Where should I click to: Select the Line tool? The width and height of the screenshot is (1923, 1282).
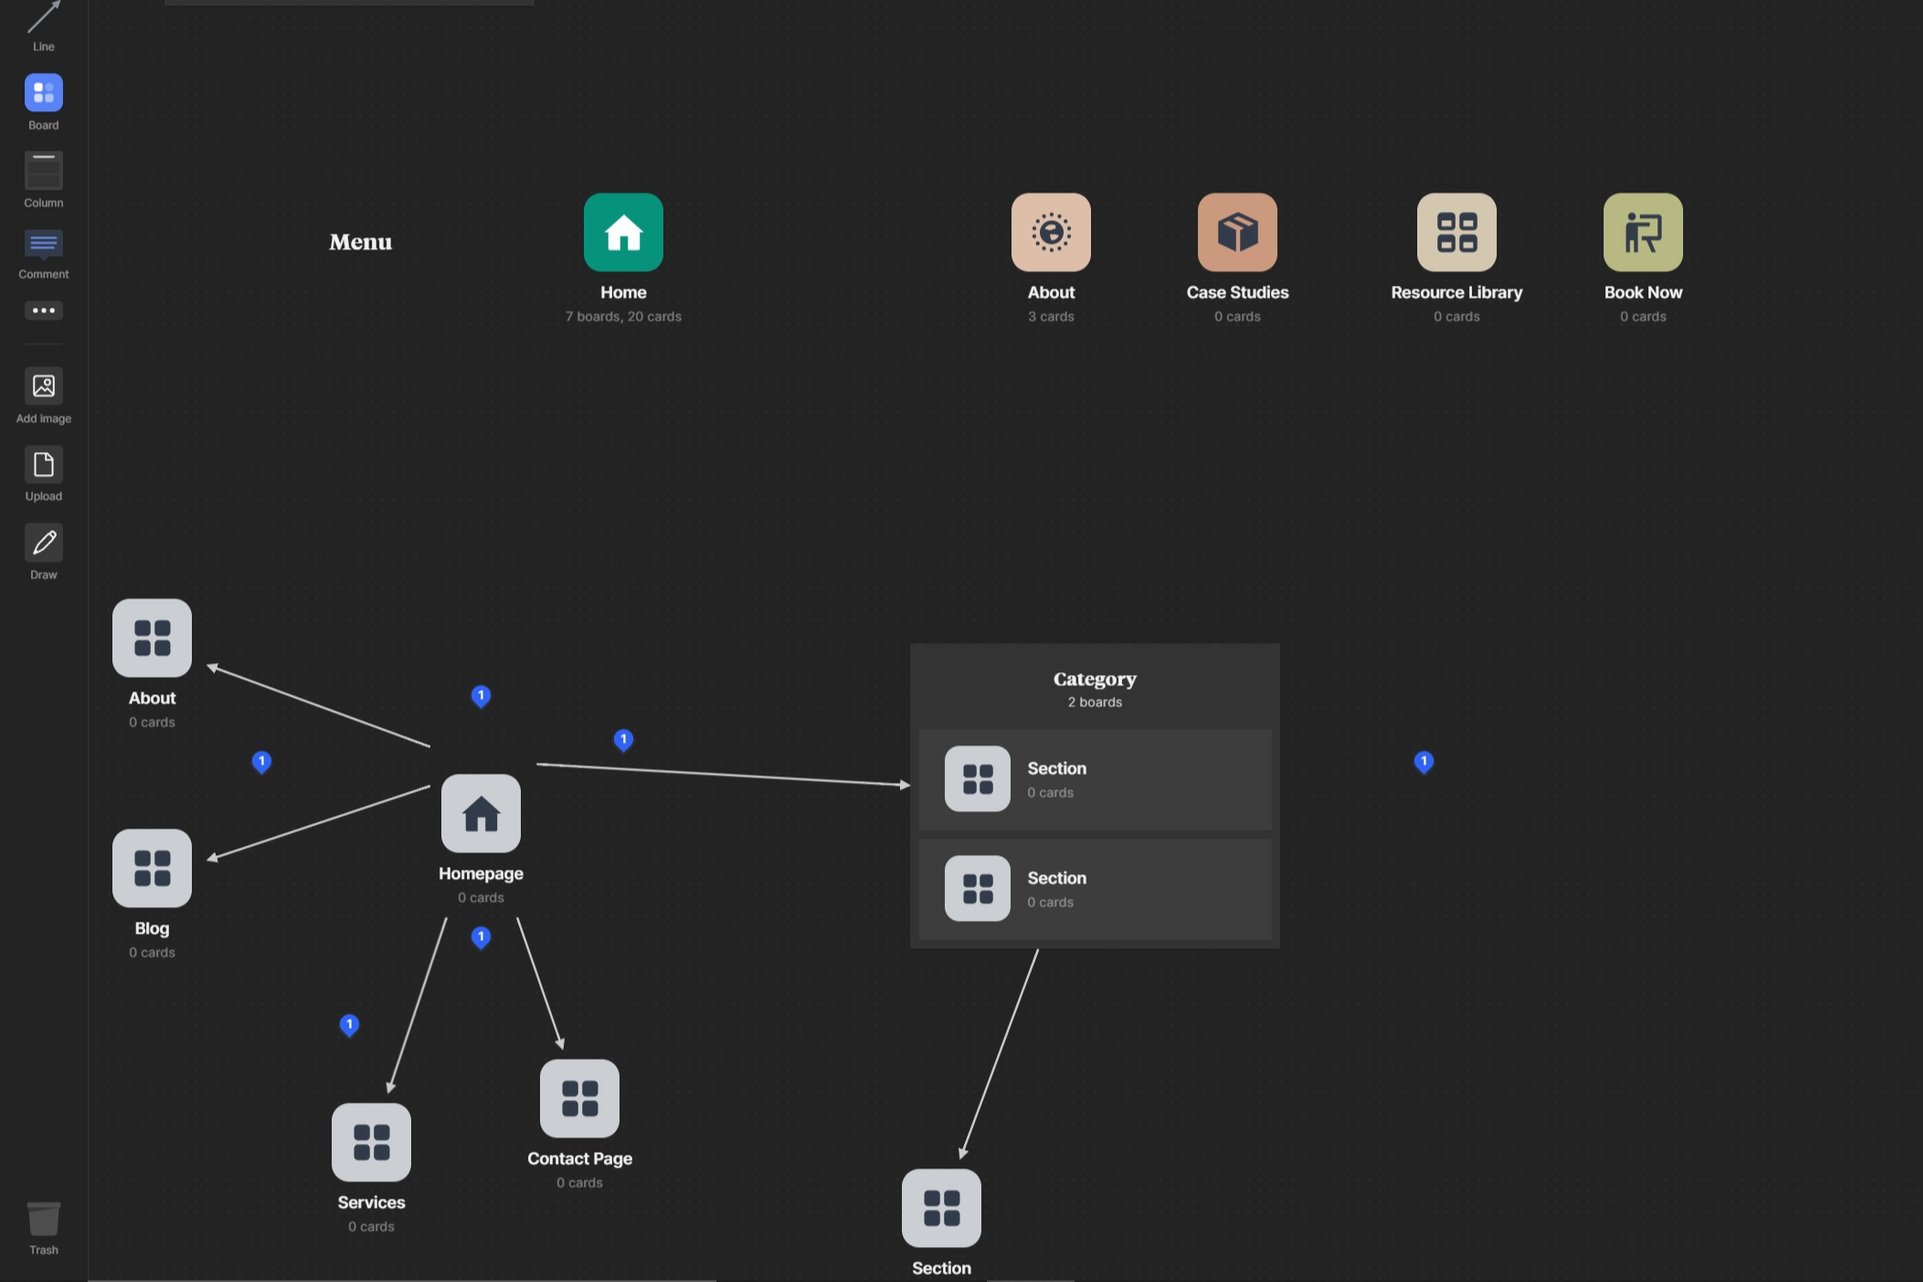coord(43,24)
